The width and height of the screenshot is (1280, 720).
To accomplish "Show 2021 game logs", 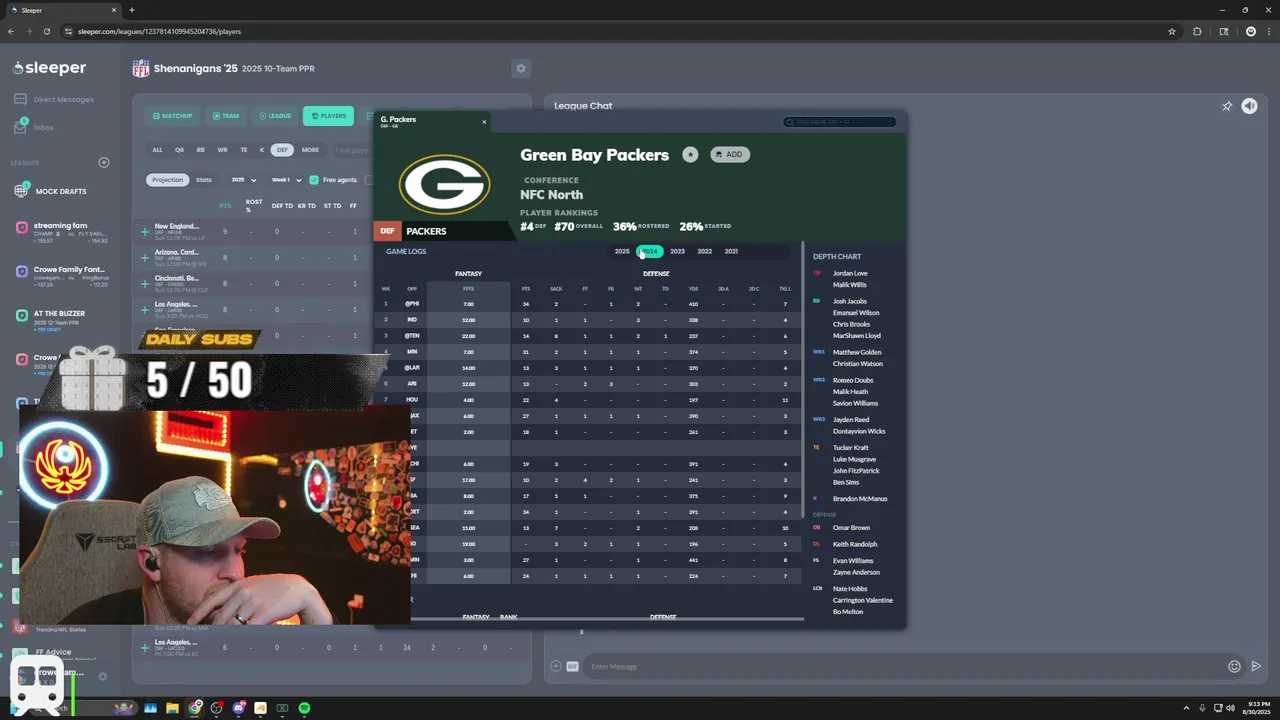I will pyautogui.click(x=731, y=251).
